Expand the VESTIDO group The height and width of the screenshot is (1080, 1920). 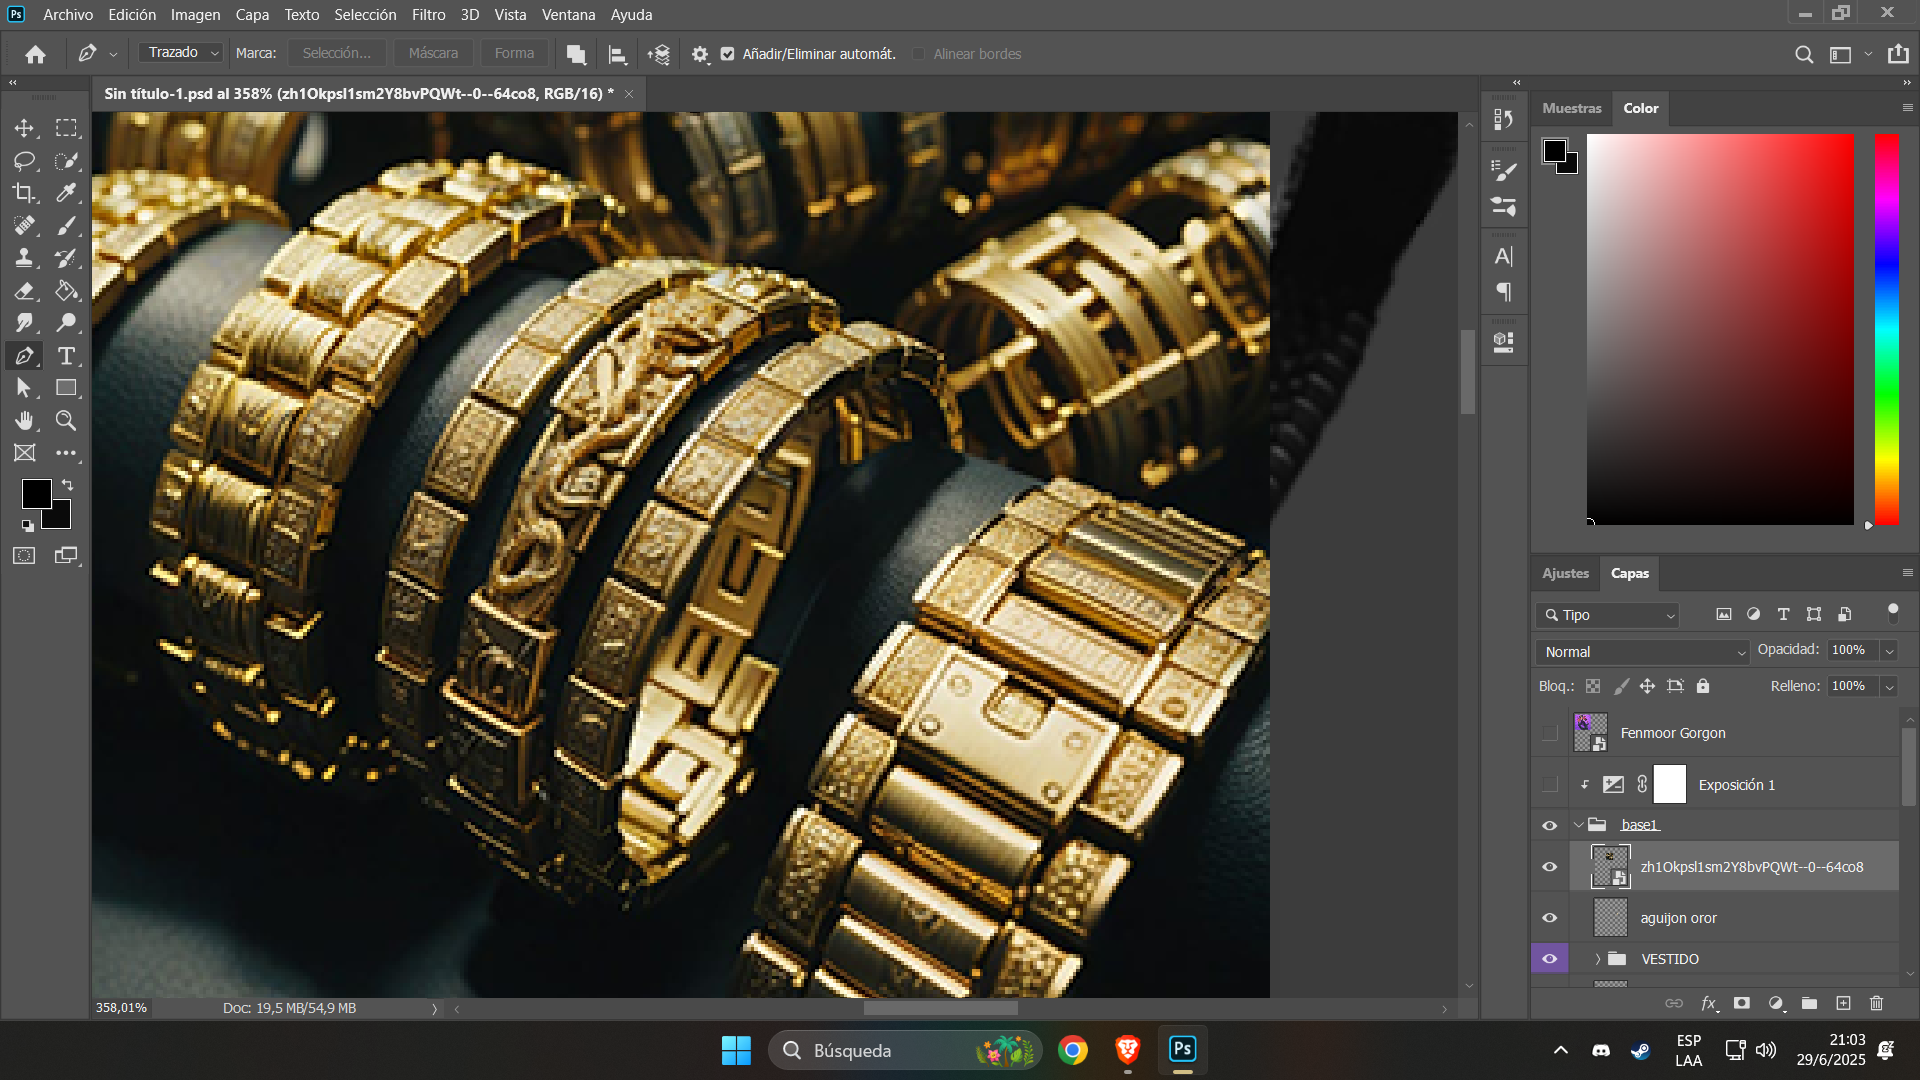click(1598, 959)
